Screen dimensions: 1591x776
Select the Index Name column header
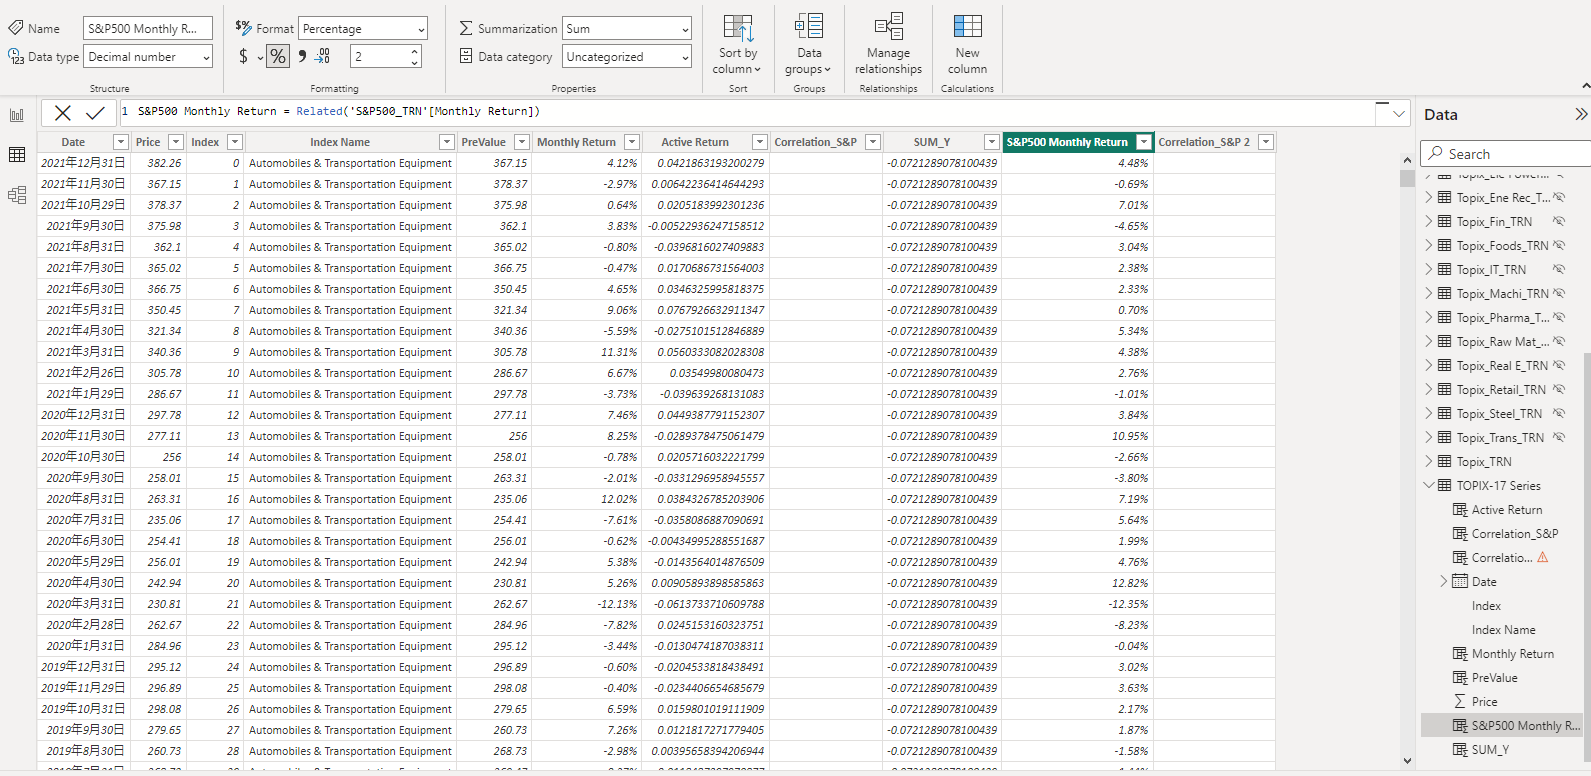(340, 142)
